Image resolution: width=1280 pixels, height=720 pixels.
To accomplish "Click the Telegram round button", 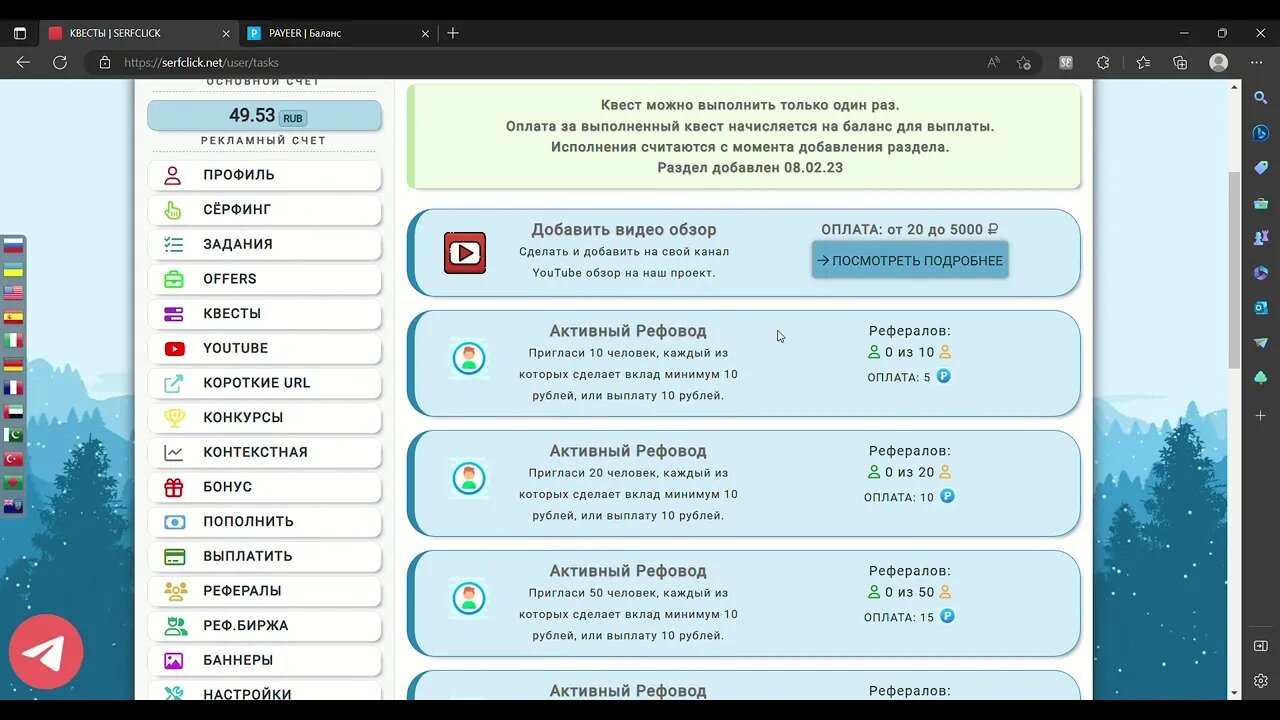I will [46, 652].
